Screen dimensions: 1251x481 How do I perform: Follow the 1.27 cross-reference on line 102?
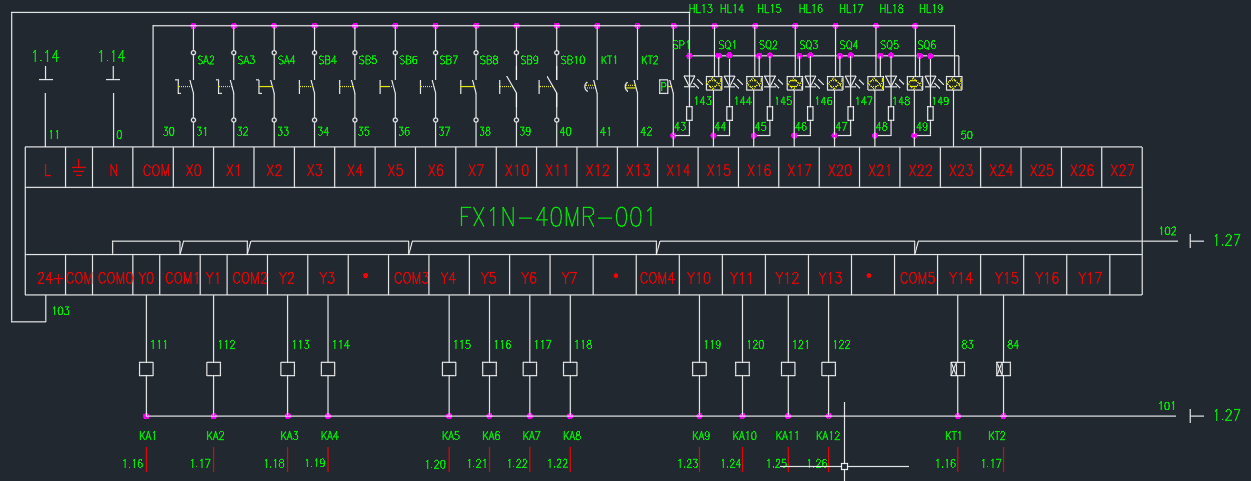pos(1225,241)
